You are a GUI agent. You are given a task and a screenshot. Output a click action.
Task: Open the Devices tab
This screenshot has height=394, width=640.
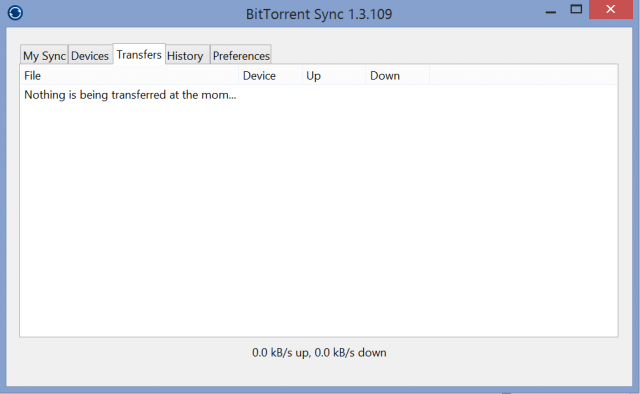90,56
